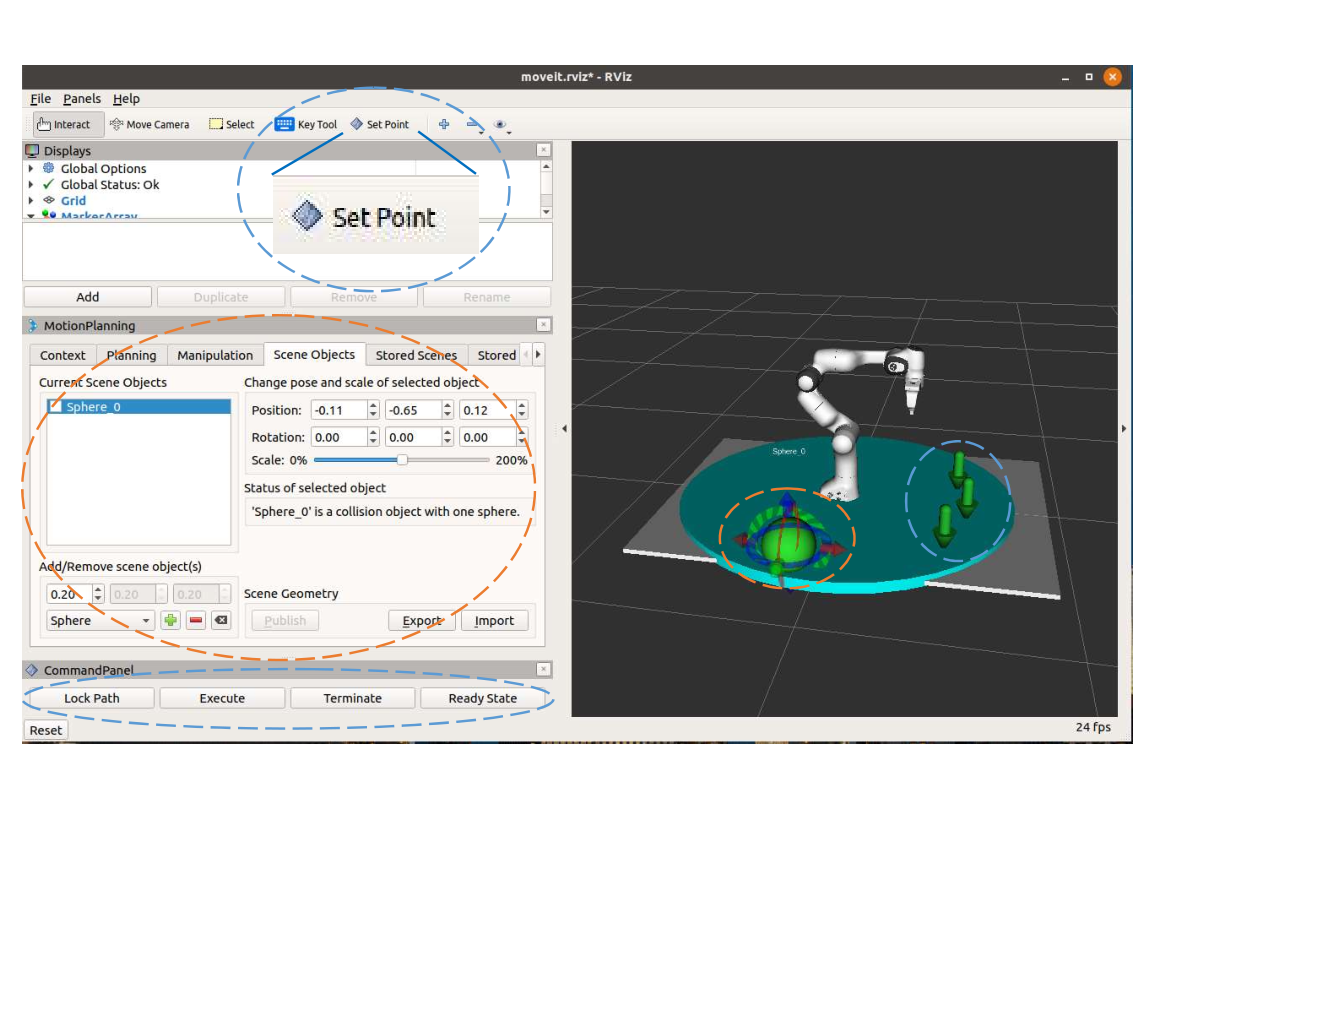Choose the Select tool in toolbar
This screenshot has width=1320, height=1020.
pos(232,125)
